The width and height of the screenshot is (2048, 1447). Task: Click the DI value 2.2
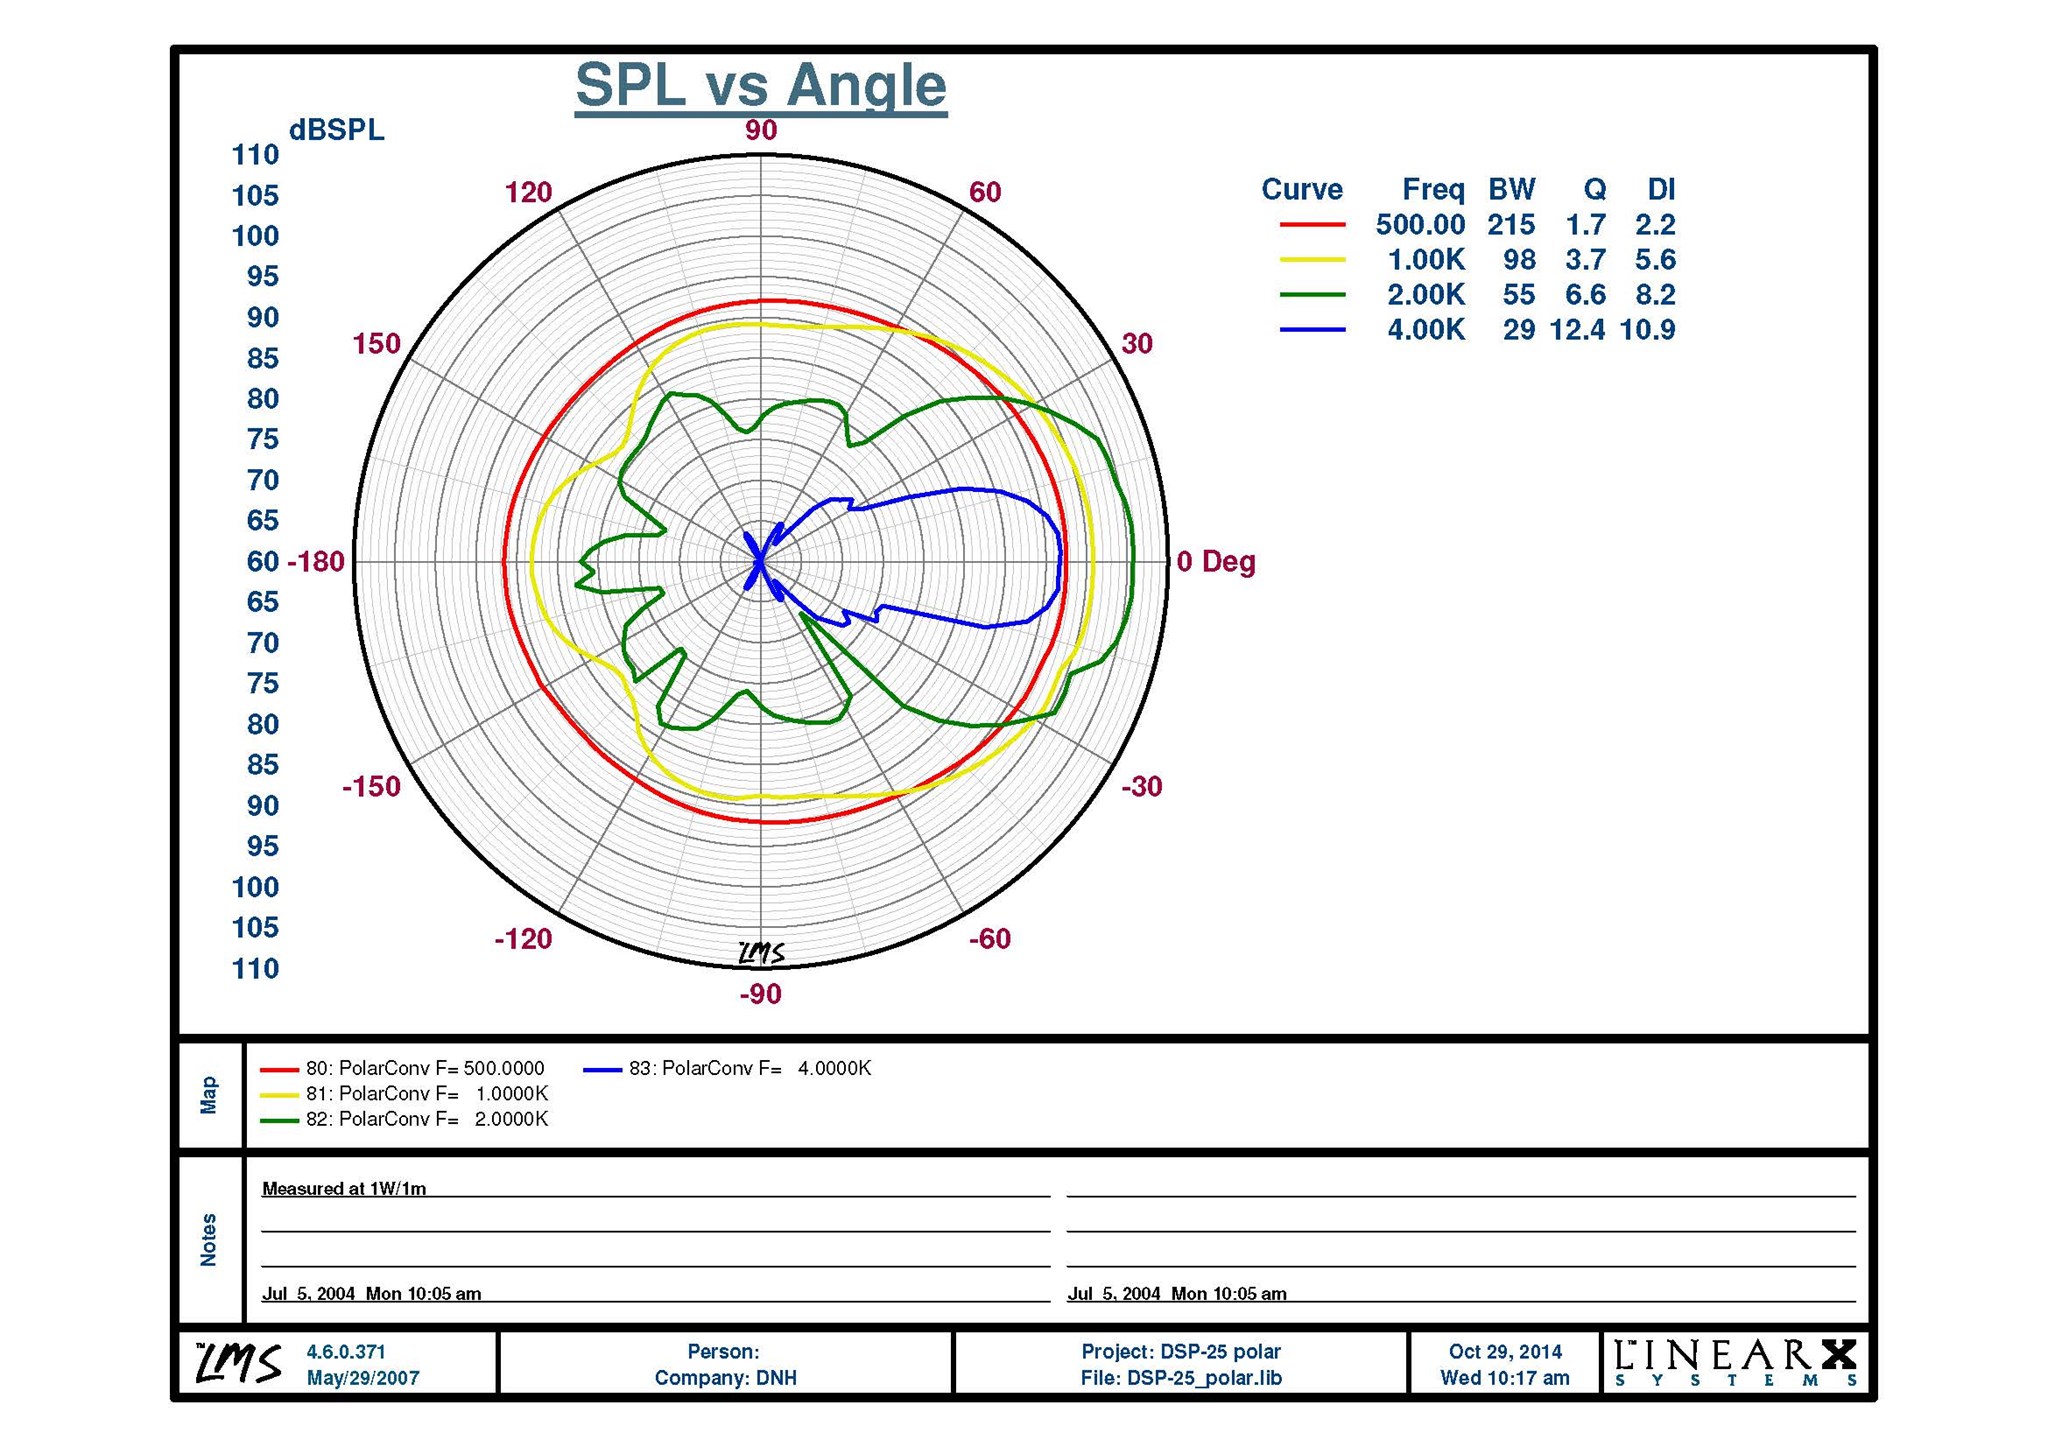1656,225
